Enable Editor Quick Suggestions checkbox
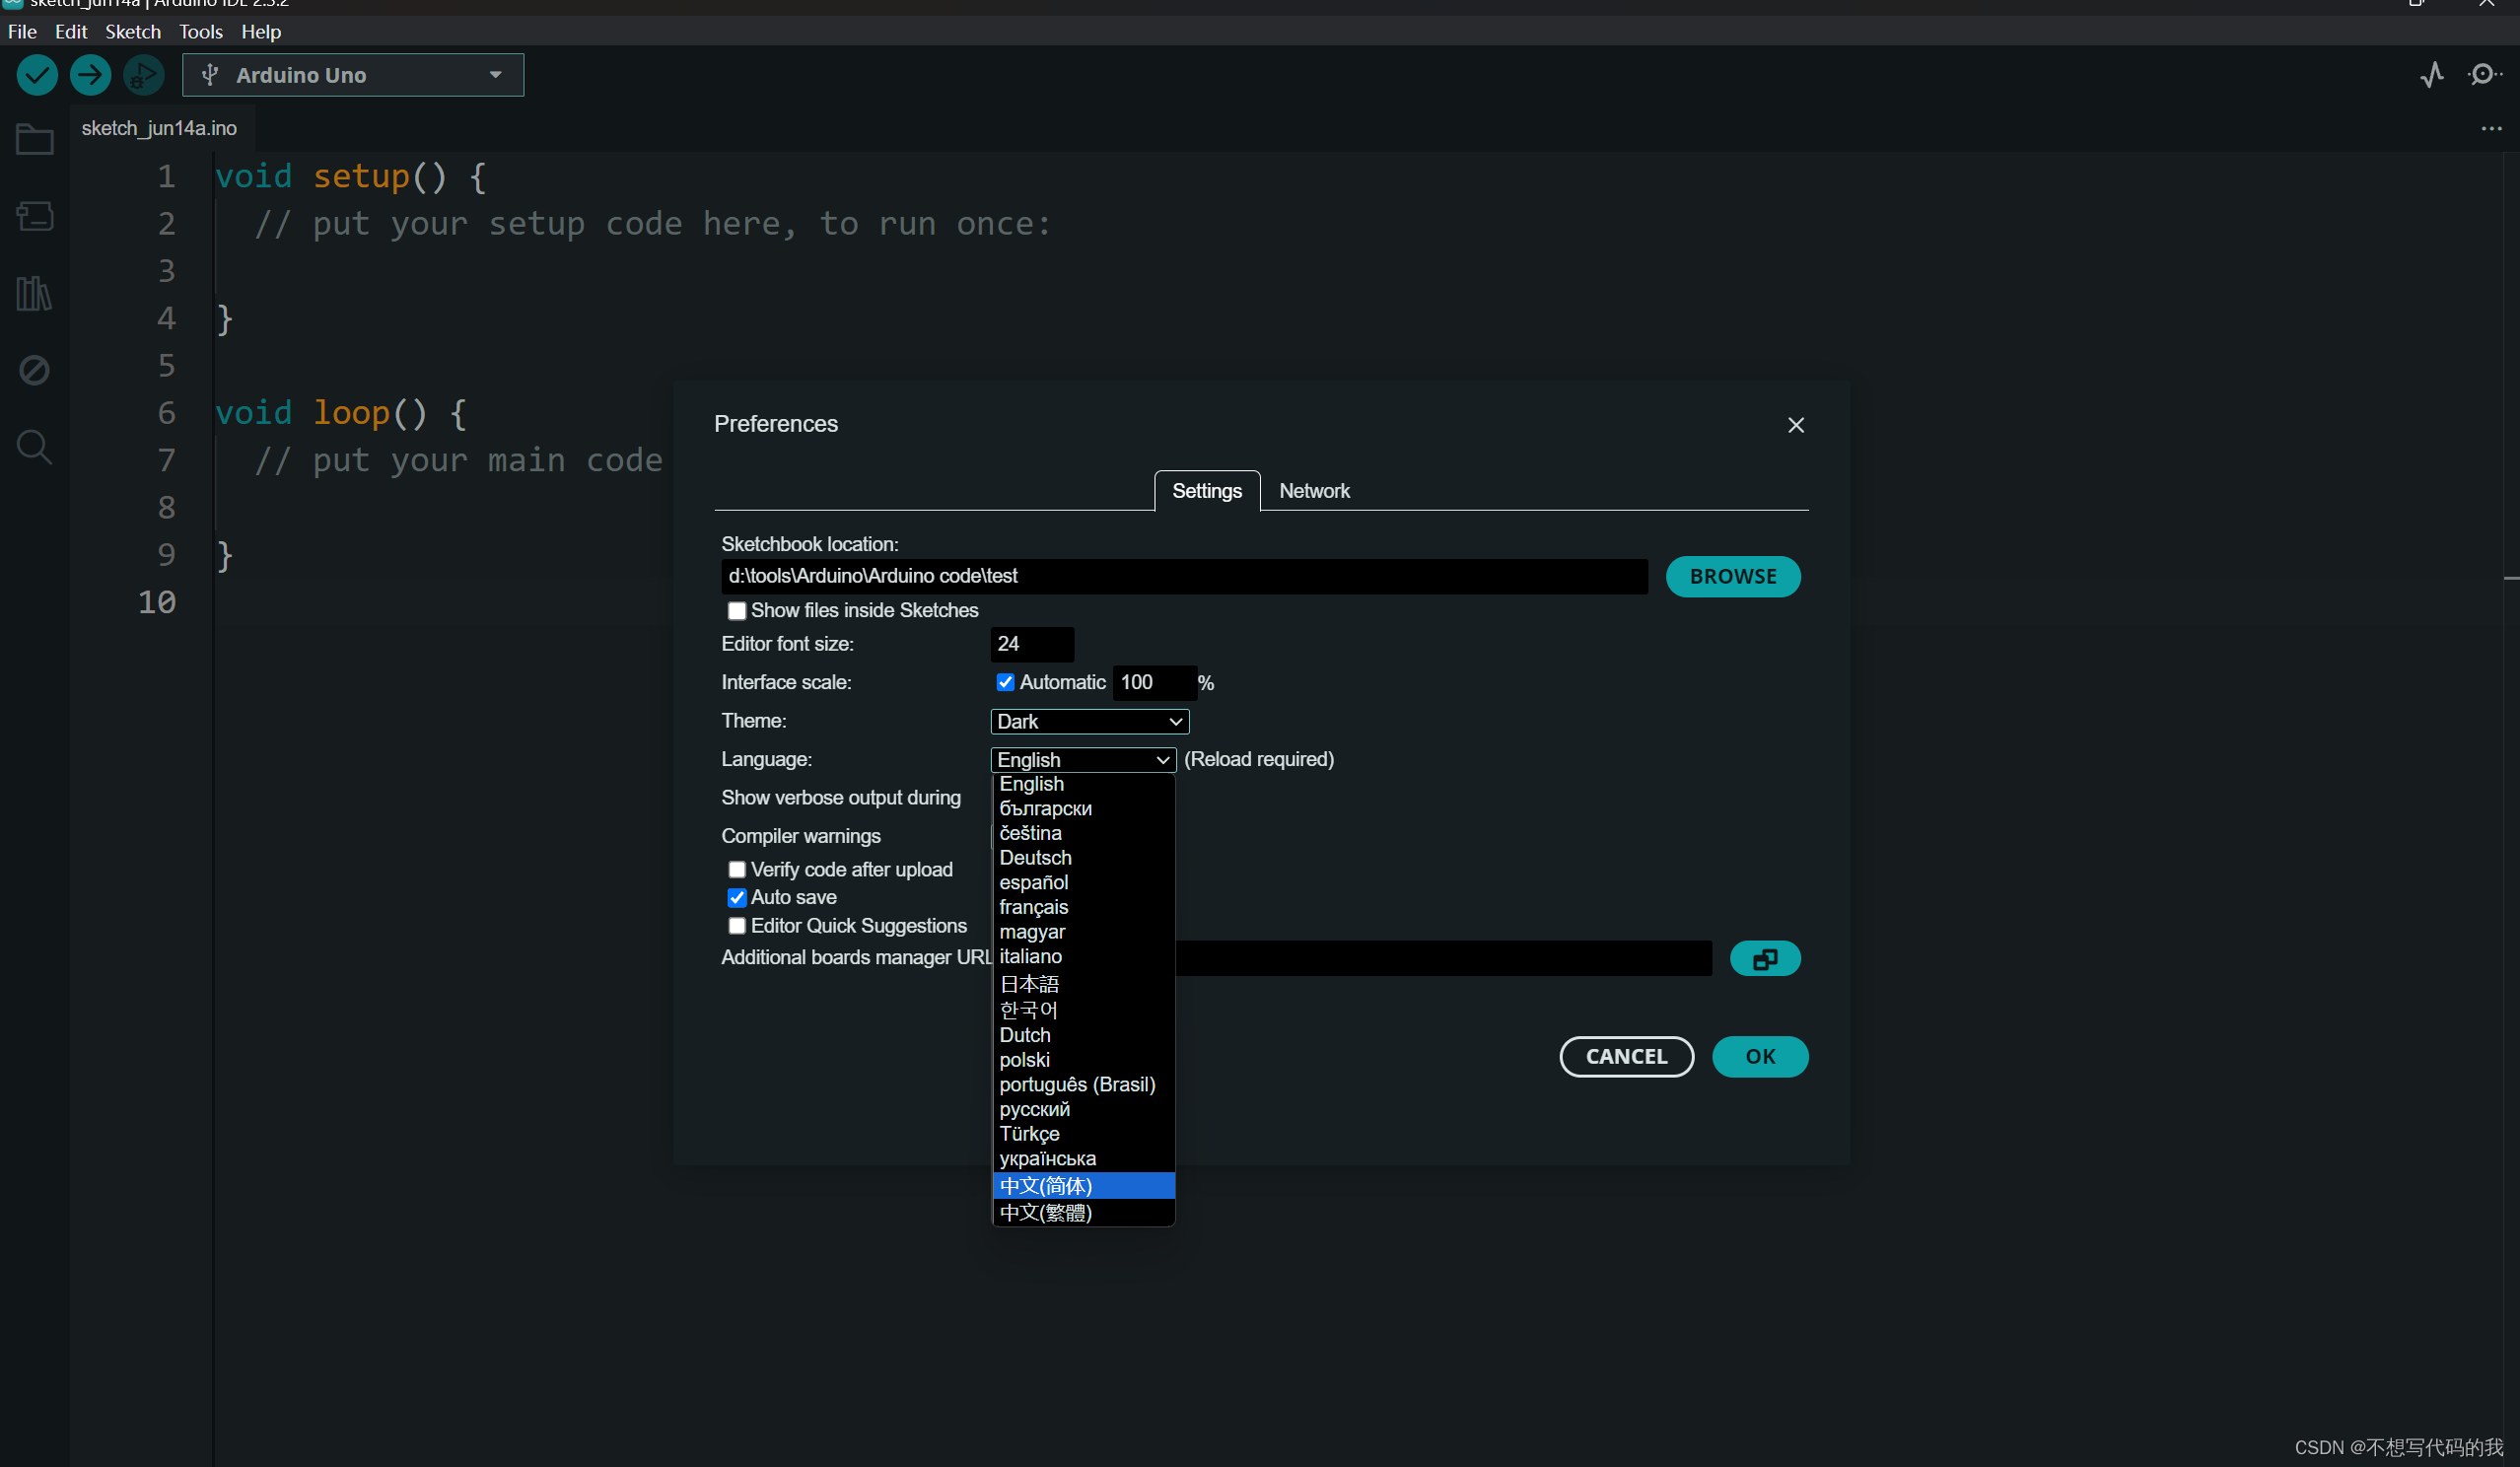The width and height of the screenshot is (2520, 1467). click(x=737, y=926)
